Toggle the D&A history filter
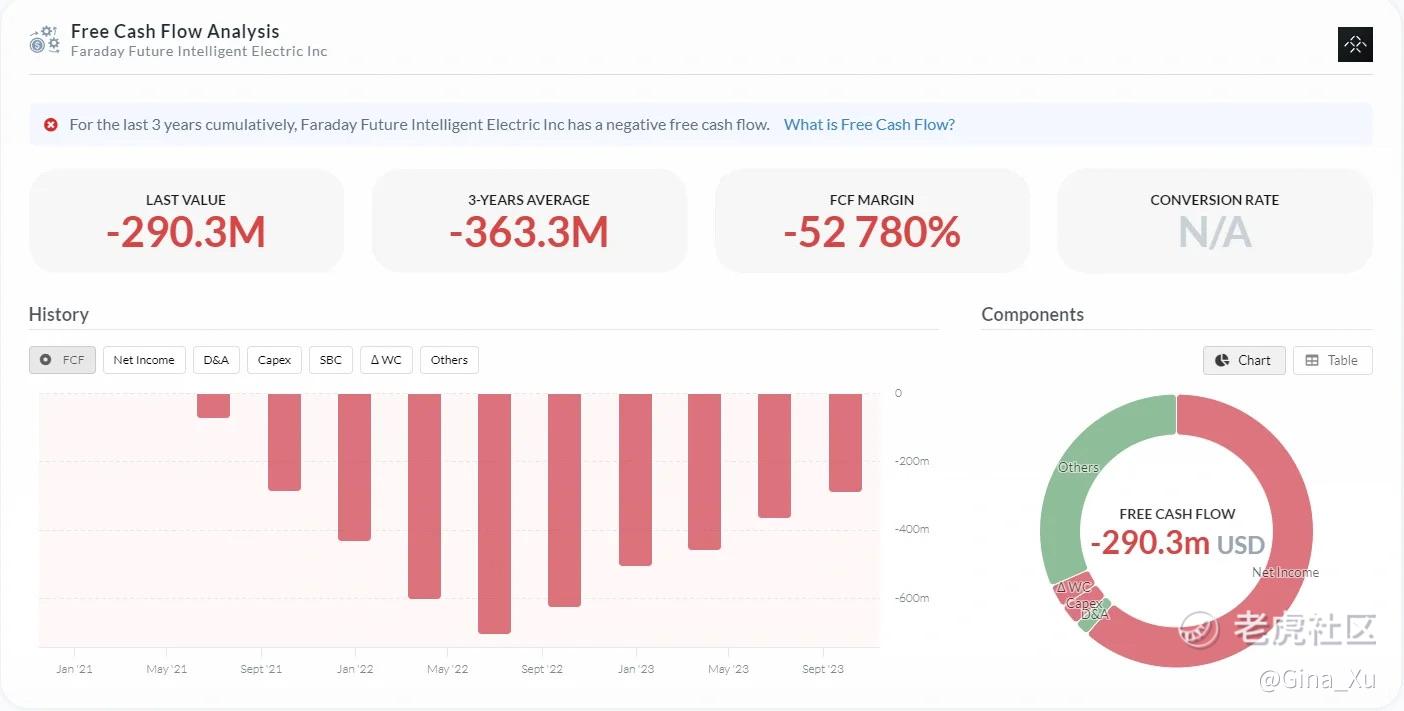The width and height of the screenshot is (1404, 711). click(216, 360)
